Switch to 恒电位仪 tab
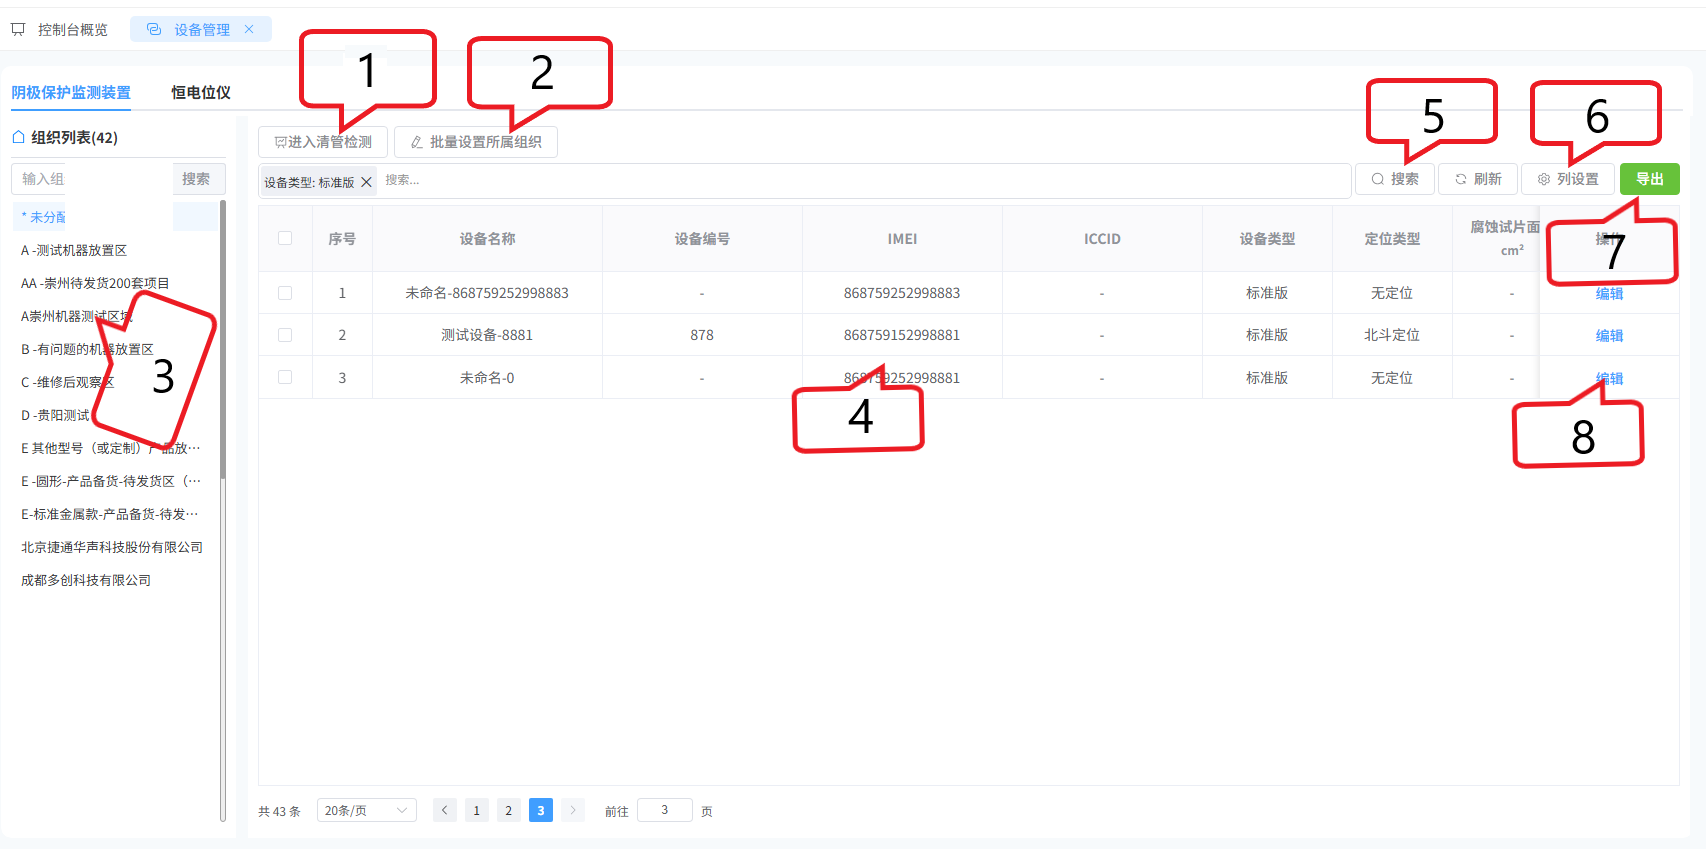1706x849 pixels. pyautogui.click(x=201, y=92)
